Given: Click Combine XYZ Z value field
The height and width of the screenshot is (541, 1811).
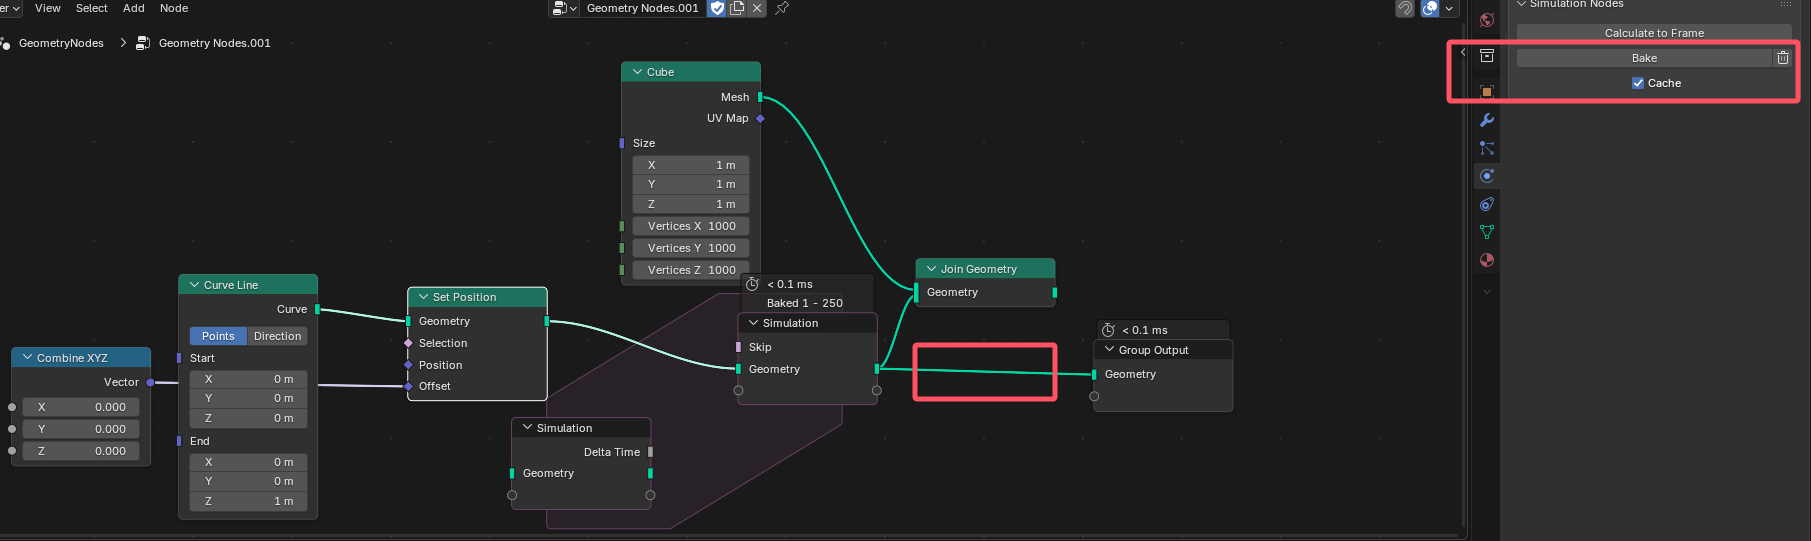Looking at the screenshot, I should (83, 451).
